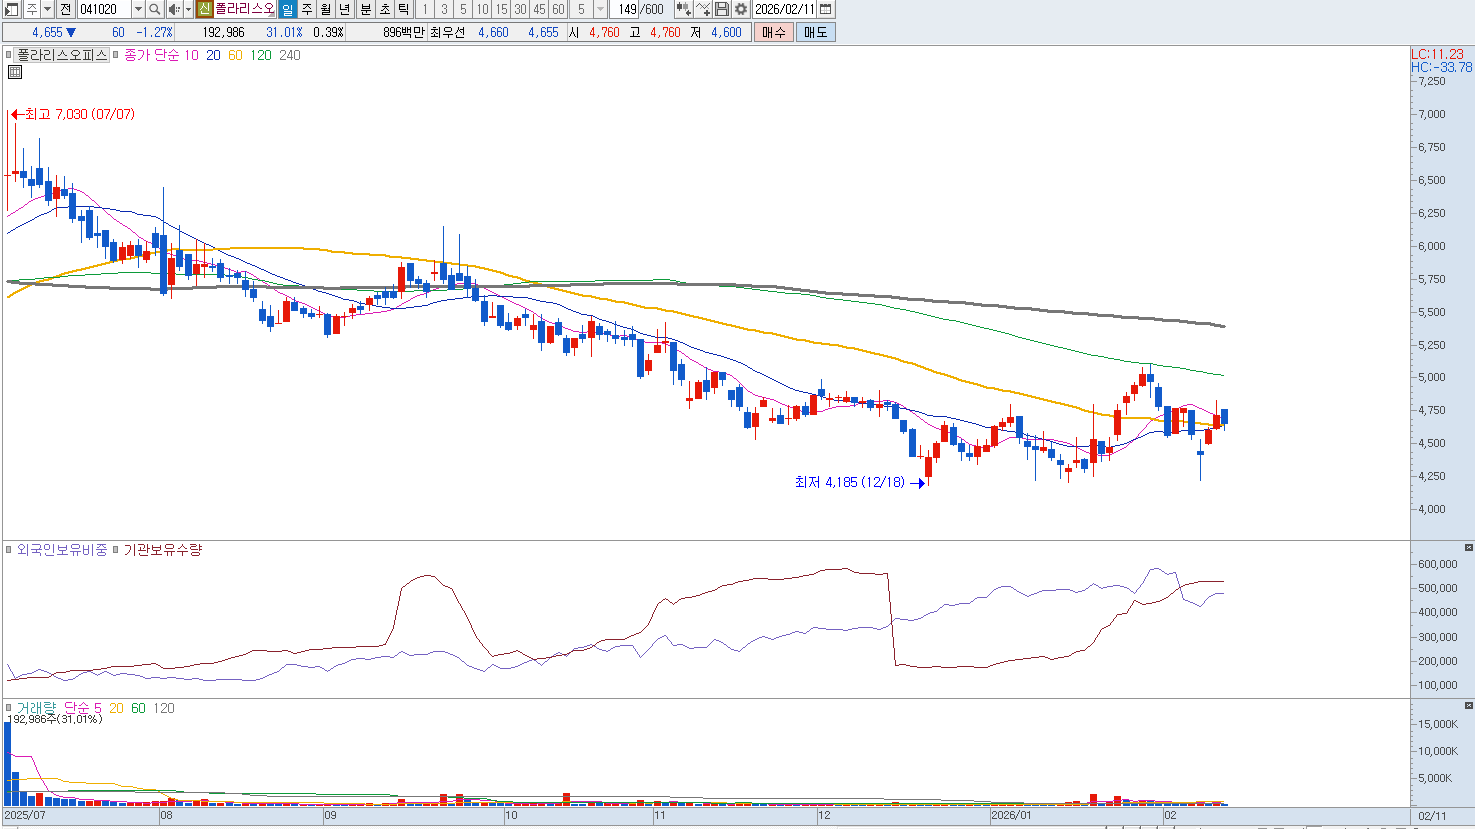Click the candlestick chart type icon
1475x829 pixels.
683,9
